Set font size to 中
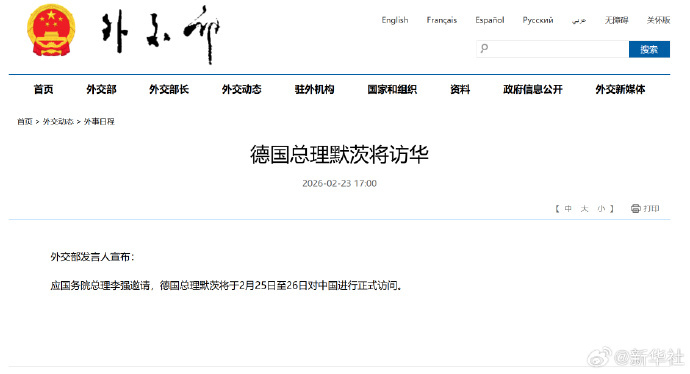690x374 pixels. coord(568,209)
